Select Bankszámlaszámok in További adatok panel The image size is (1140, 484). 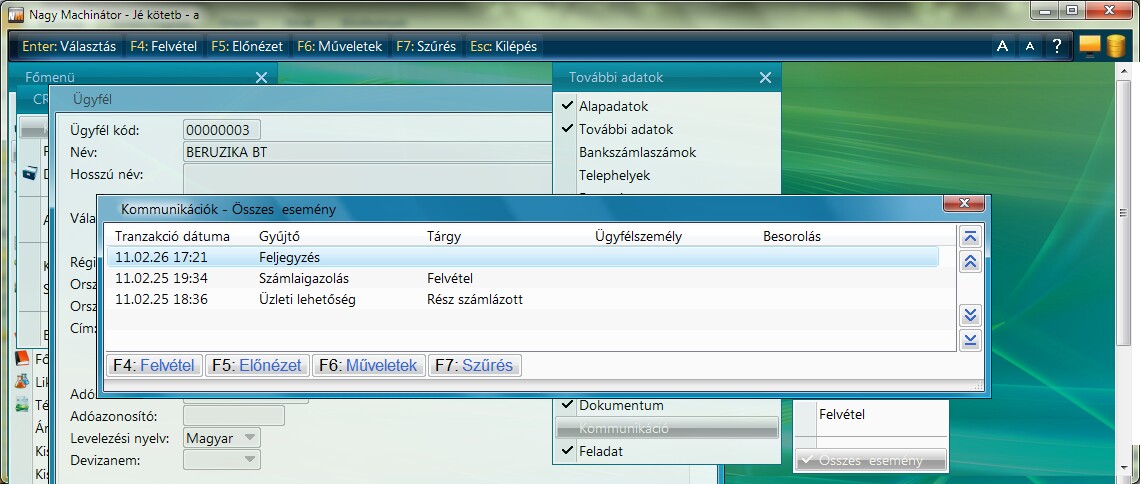(x=637, y=152)
